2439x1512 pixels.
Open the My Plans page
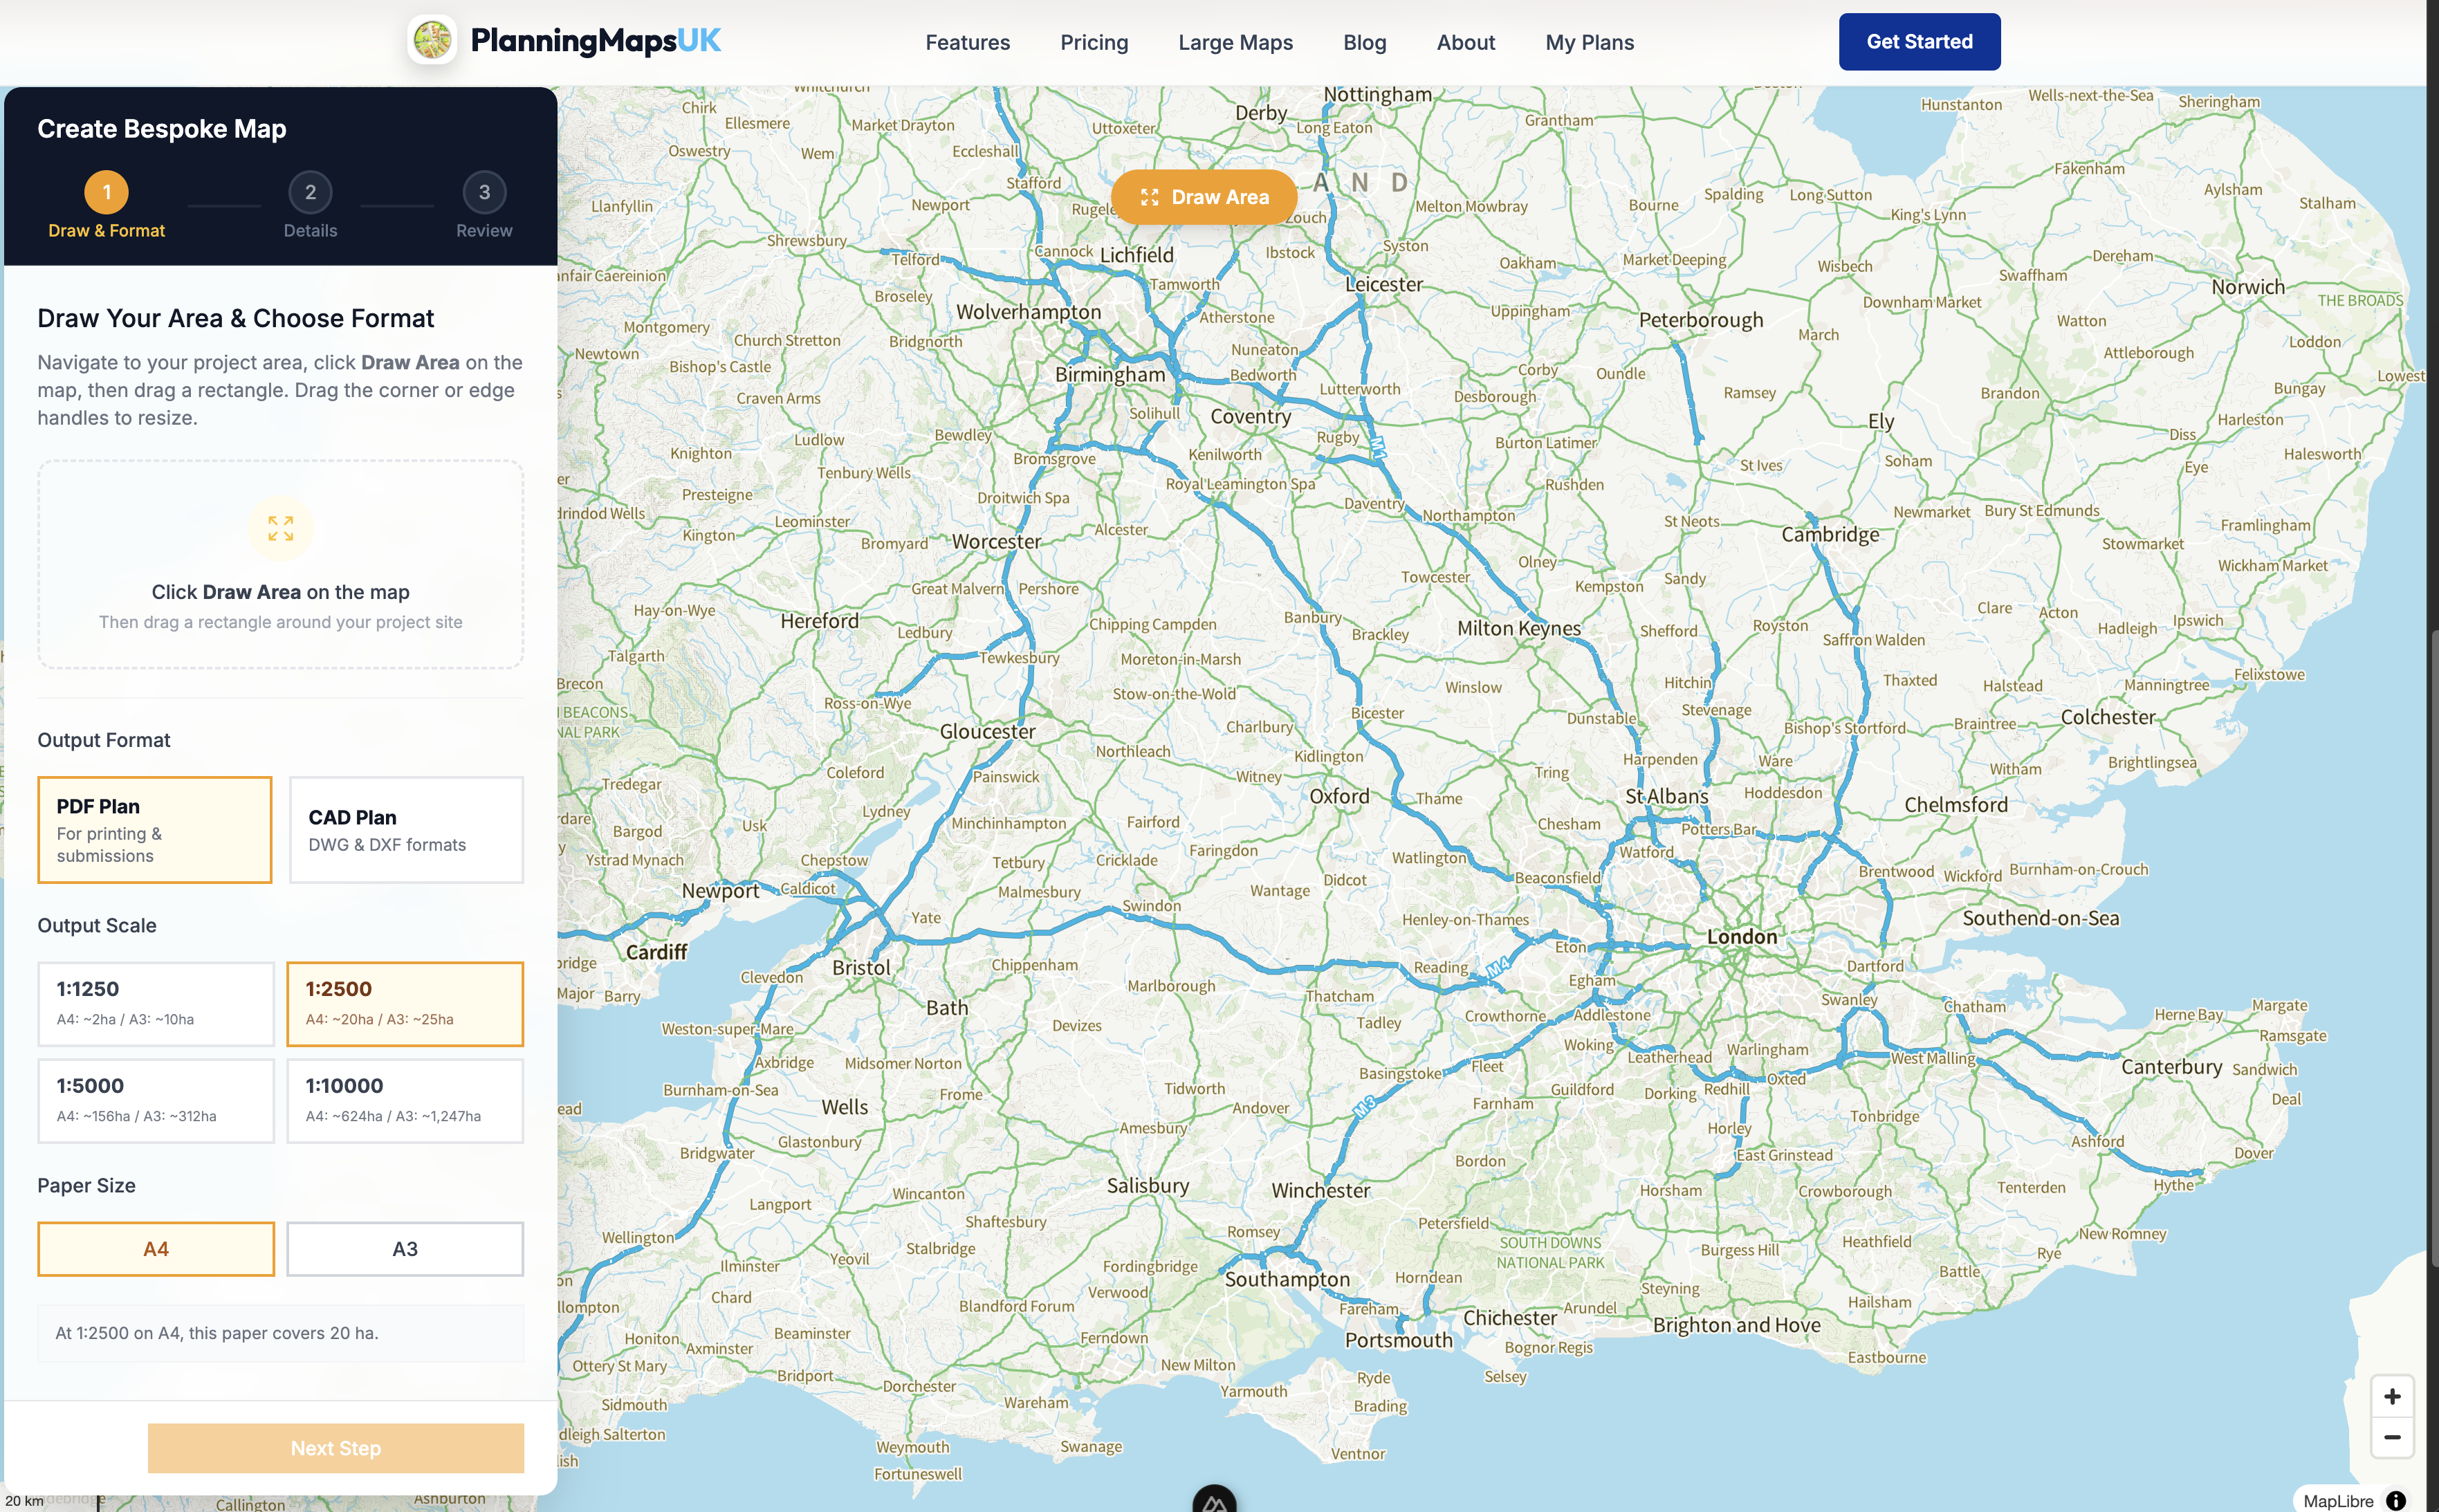click(1589, 42)
